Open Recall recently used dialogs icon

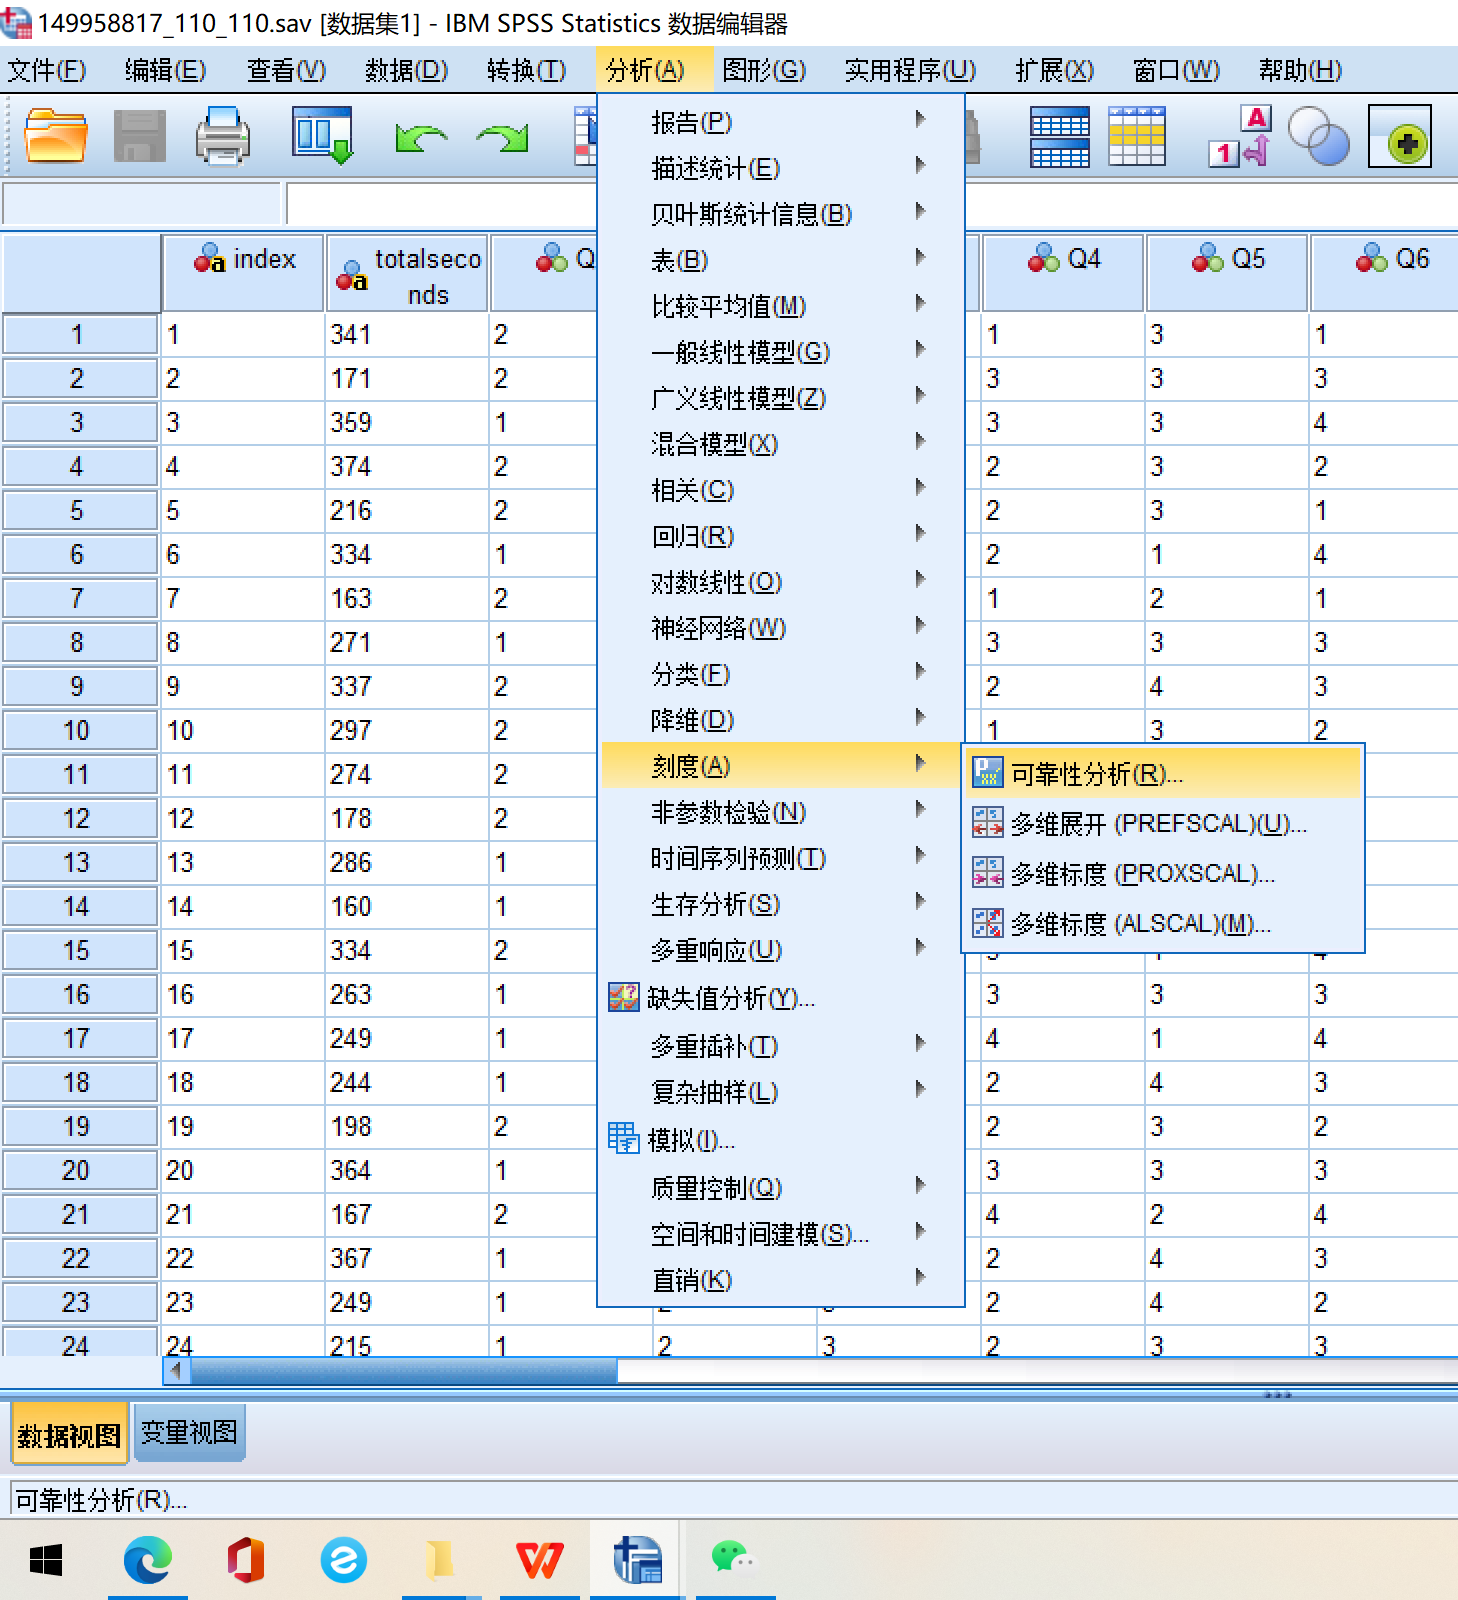[322, 136]
